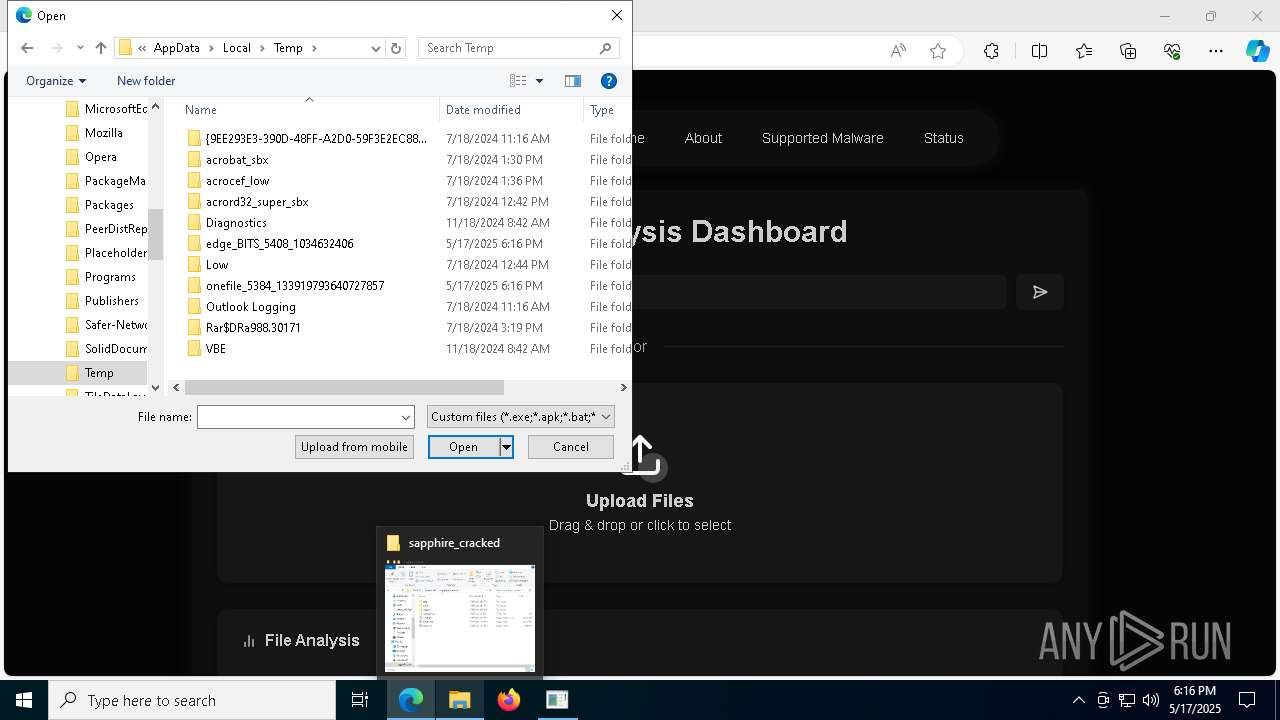Open Edge collections icon
1280x720 pixels.
pyautogui.click(x=1128, y=51)
